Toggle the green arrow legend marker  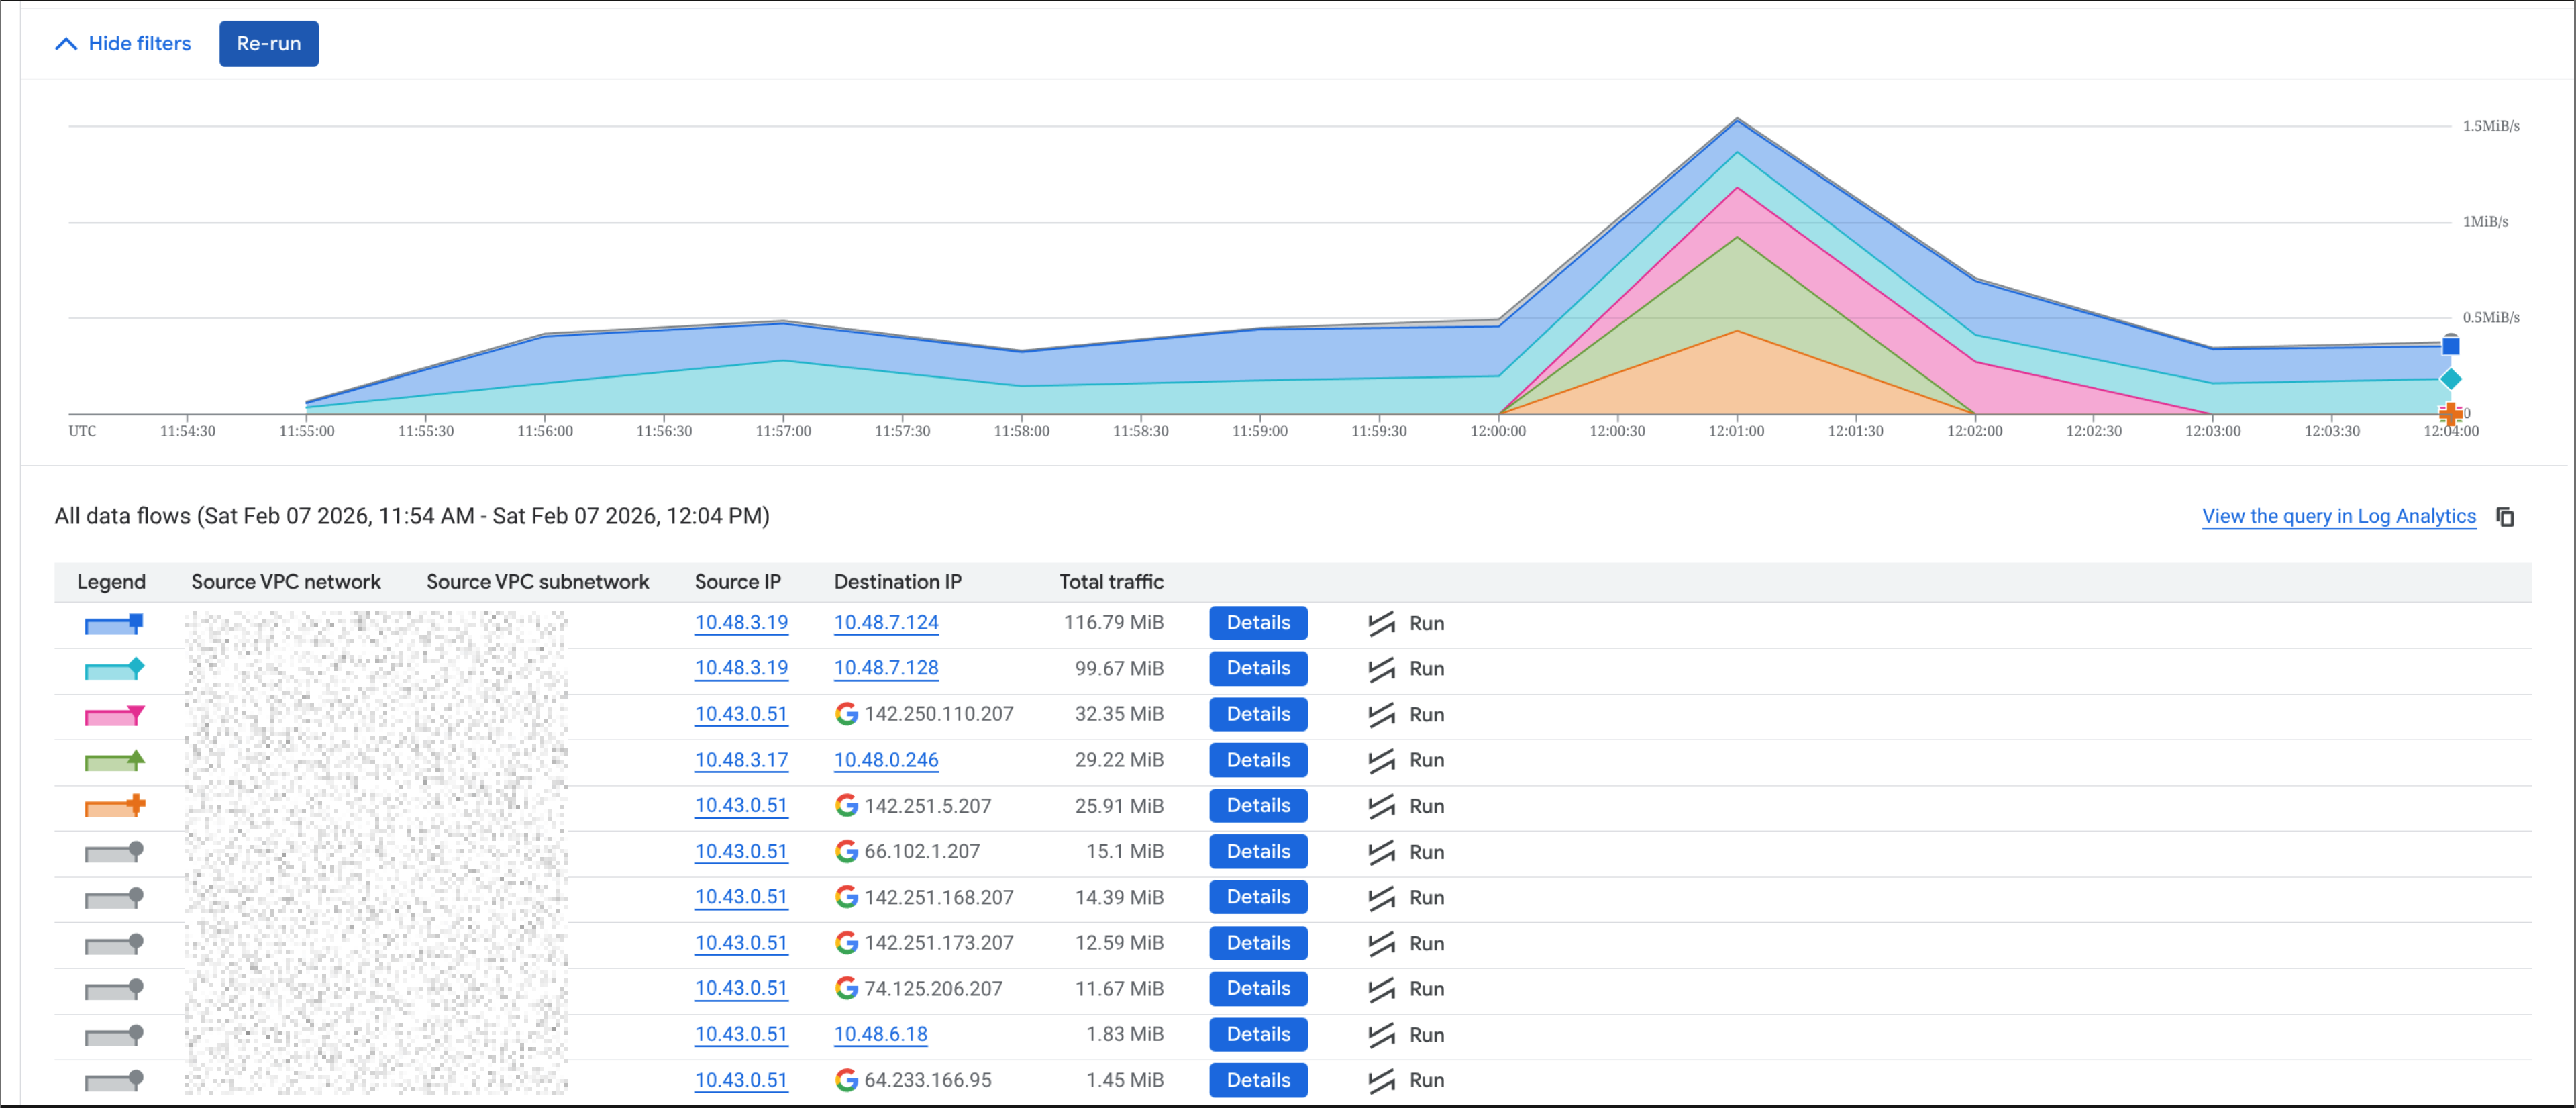click(x=113, y=760)
